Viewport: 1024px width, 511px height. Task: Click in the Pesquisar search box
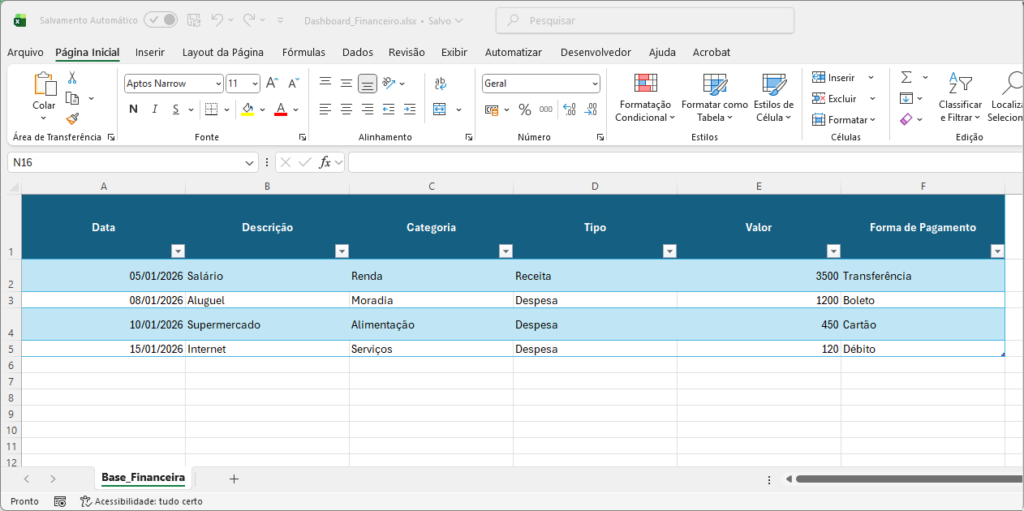(645, 21)
